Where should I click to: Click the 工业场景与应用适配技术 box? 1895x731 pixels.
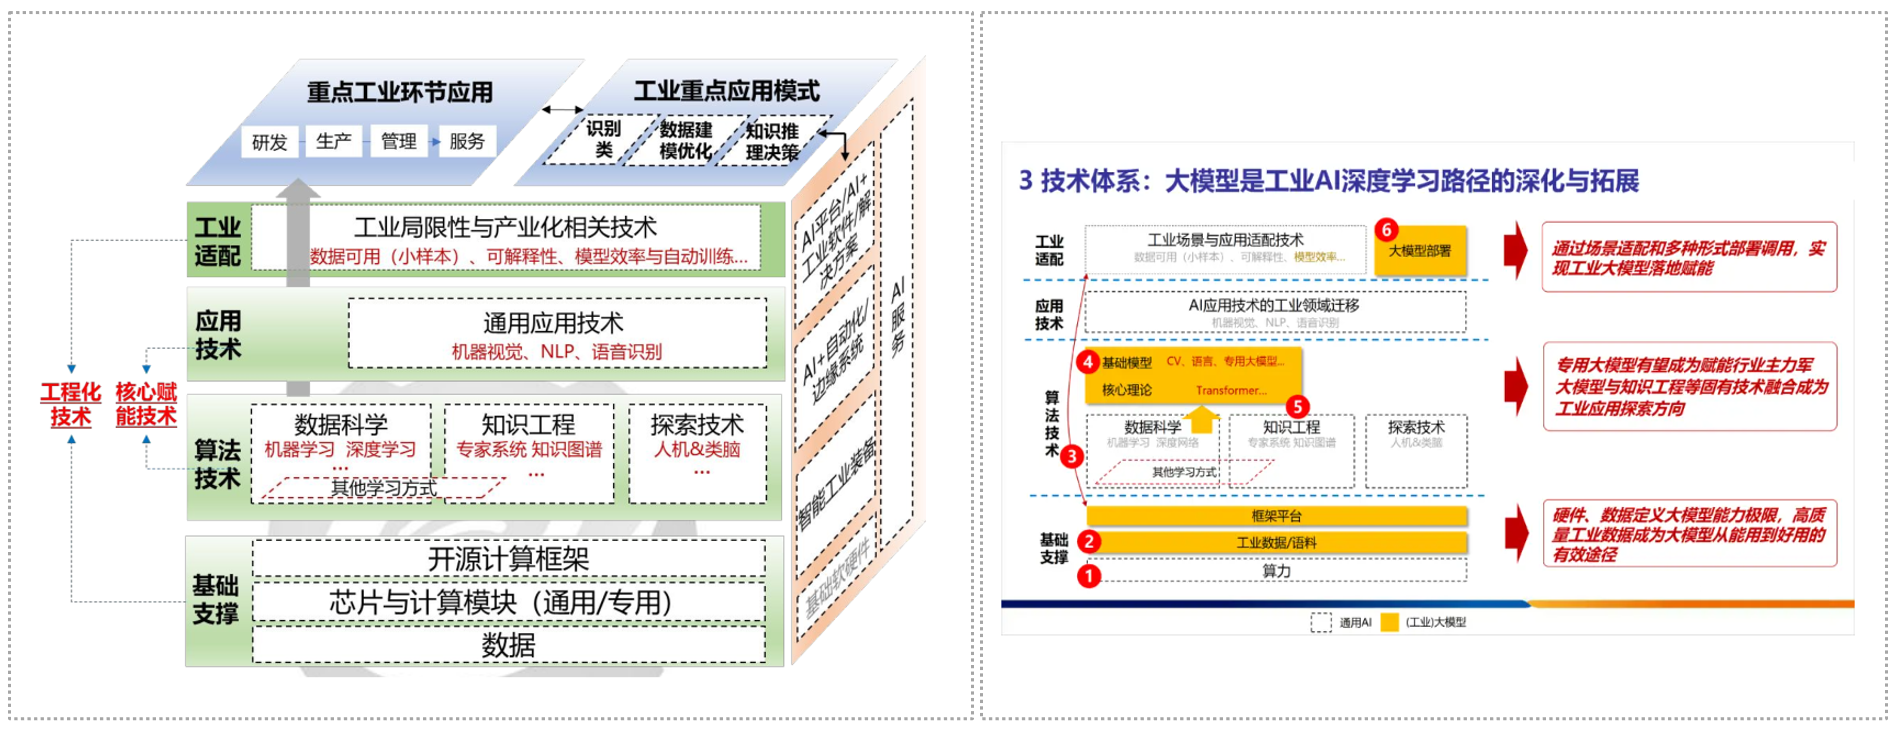[x=1225, y=248]
